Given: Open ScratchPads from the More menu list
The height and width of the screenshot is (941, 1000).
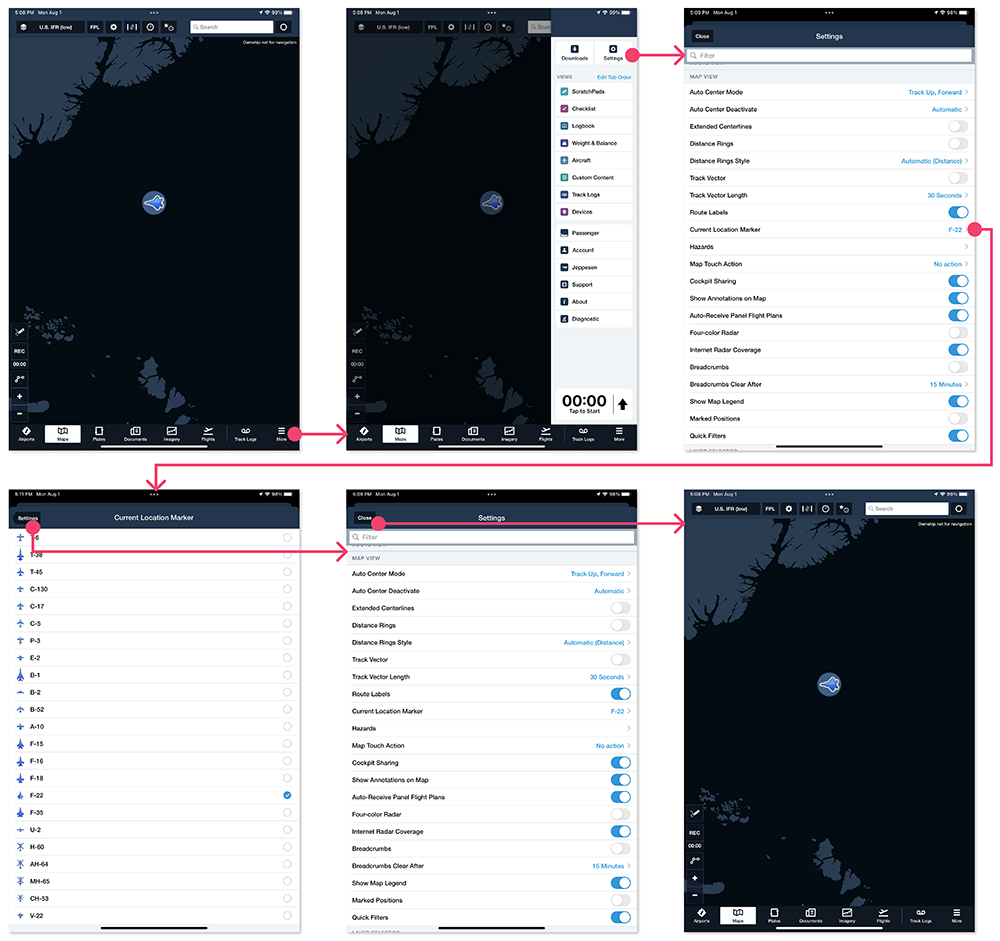Looking at the screenshot, I should pos(594,91).
